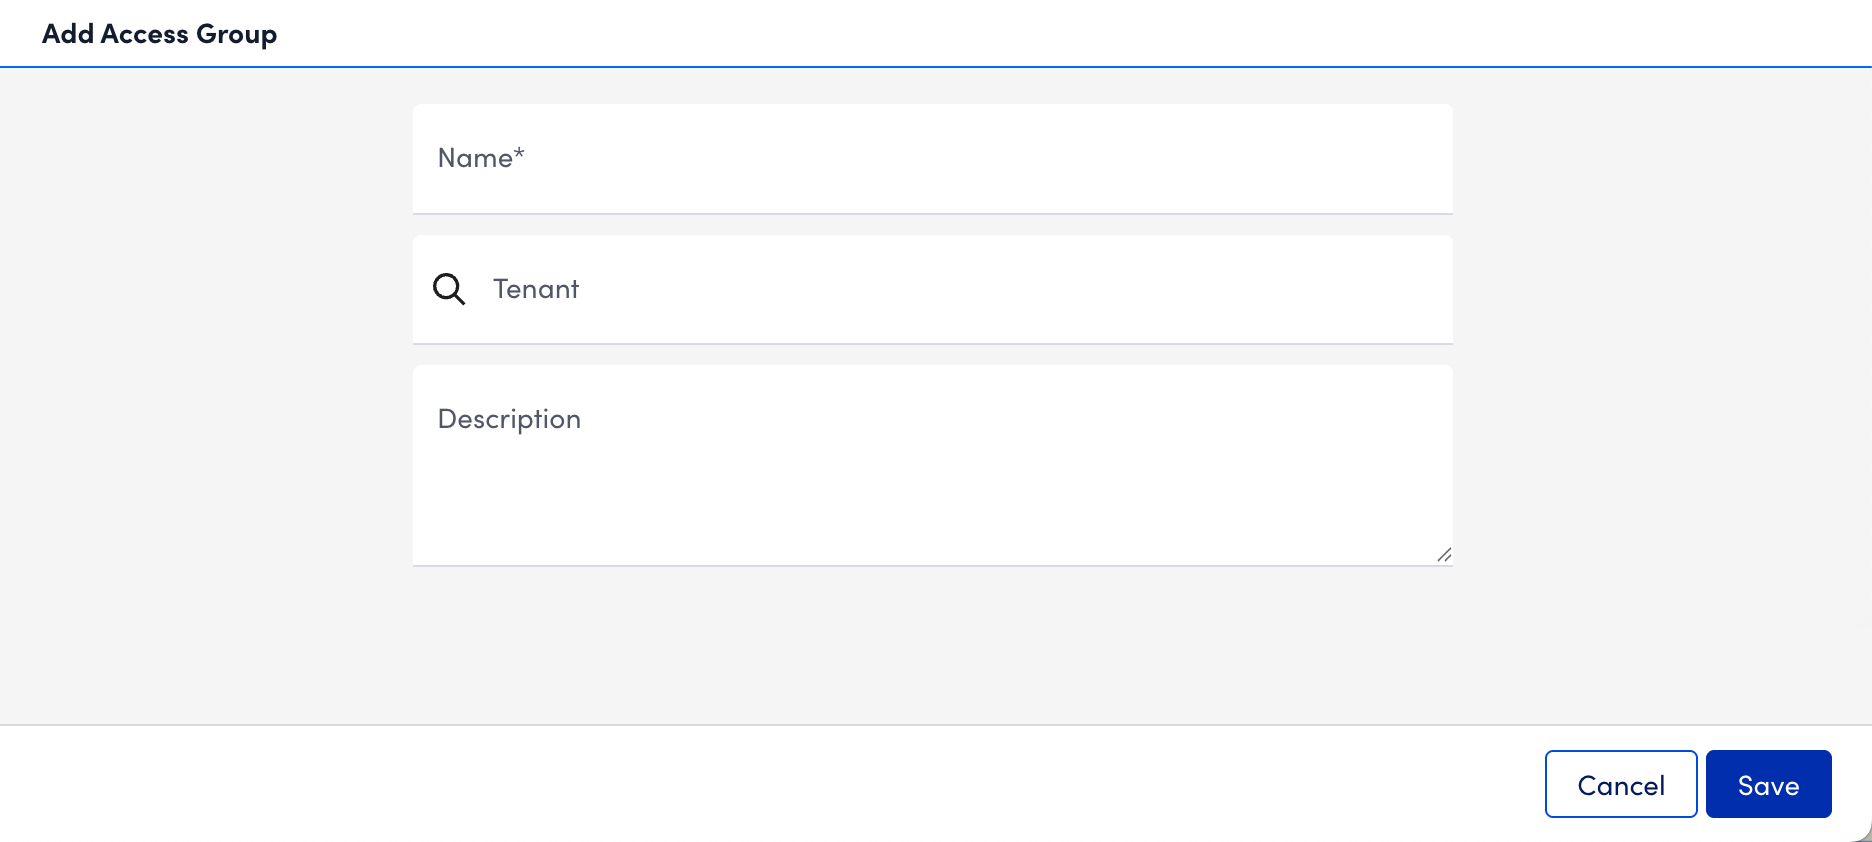
Task: Click Cancel to discard the access group
Action: (1620, 784)
